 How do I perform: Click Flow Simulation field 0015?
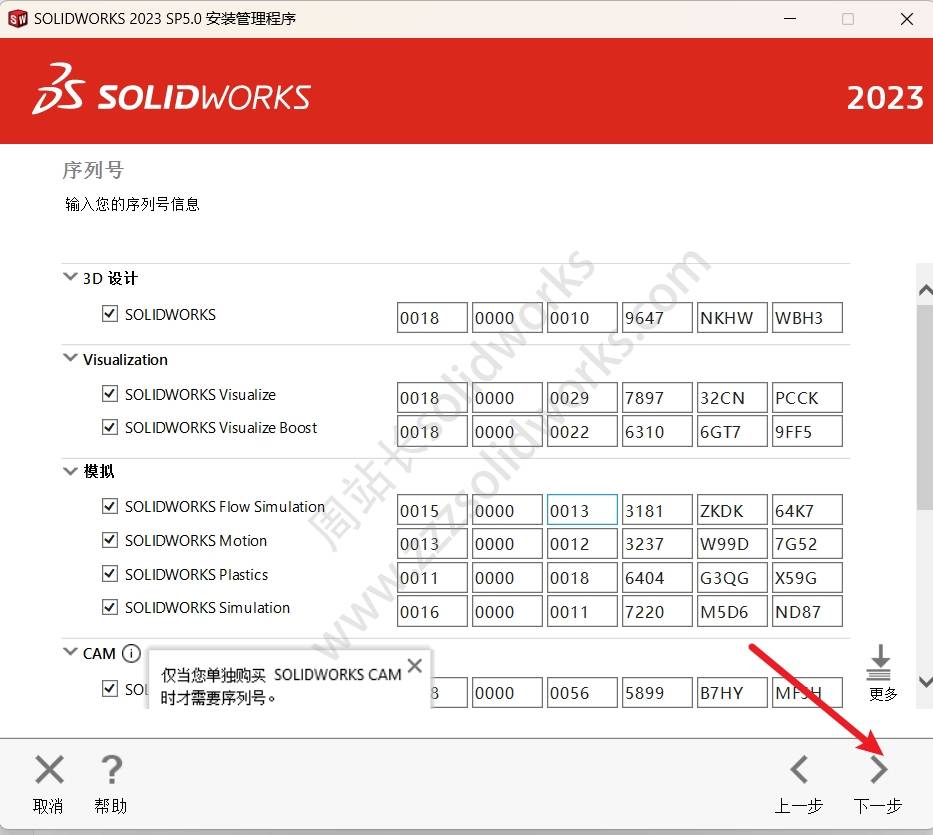coord(432,509)
